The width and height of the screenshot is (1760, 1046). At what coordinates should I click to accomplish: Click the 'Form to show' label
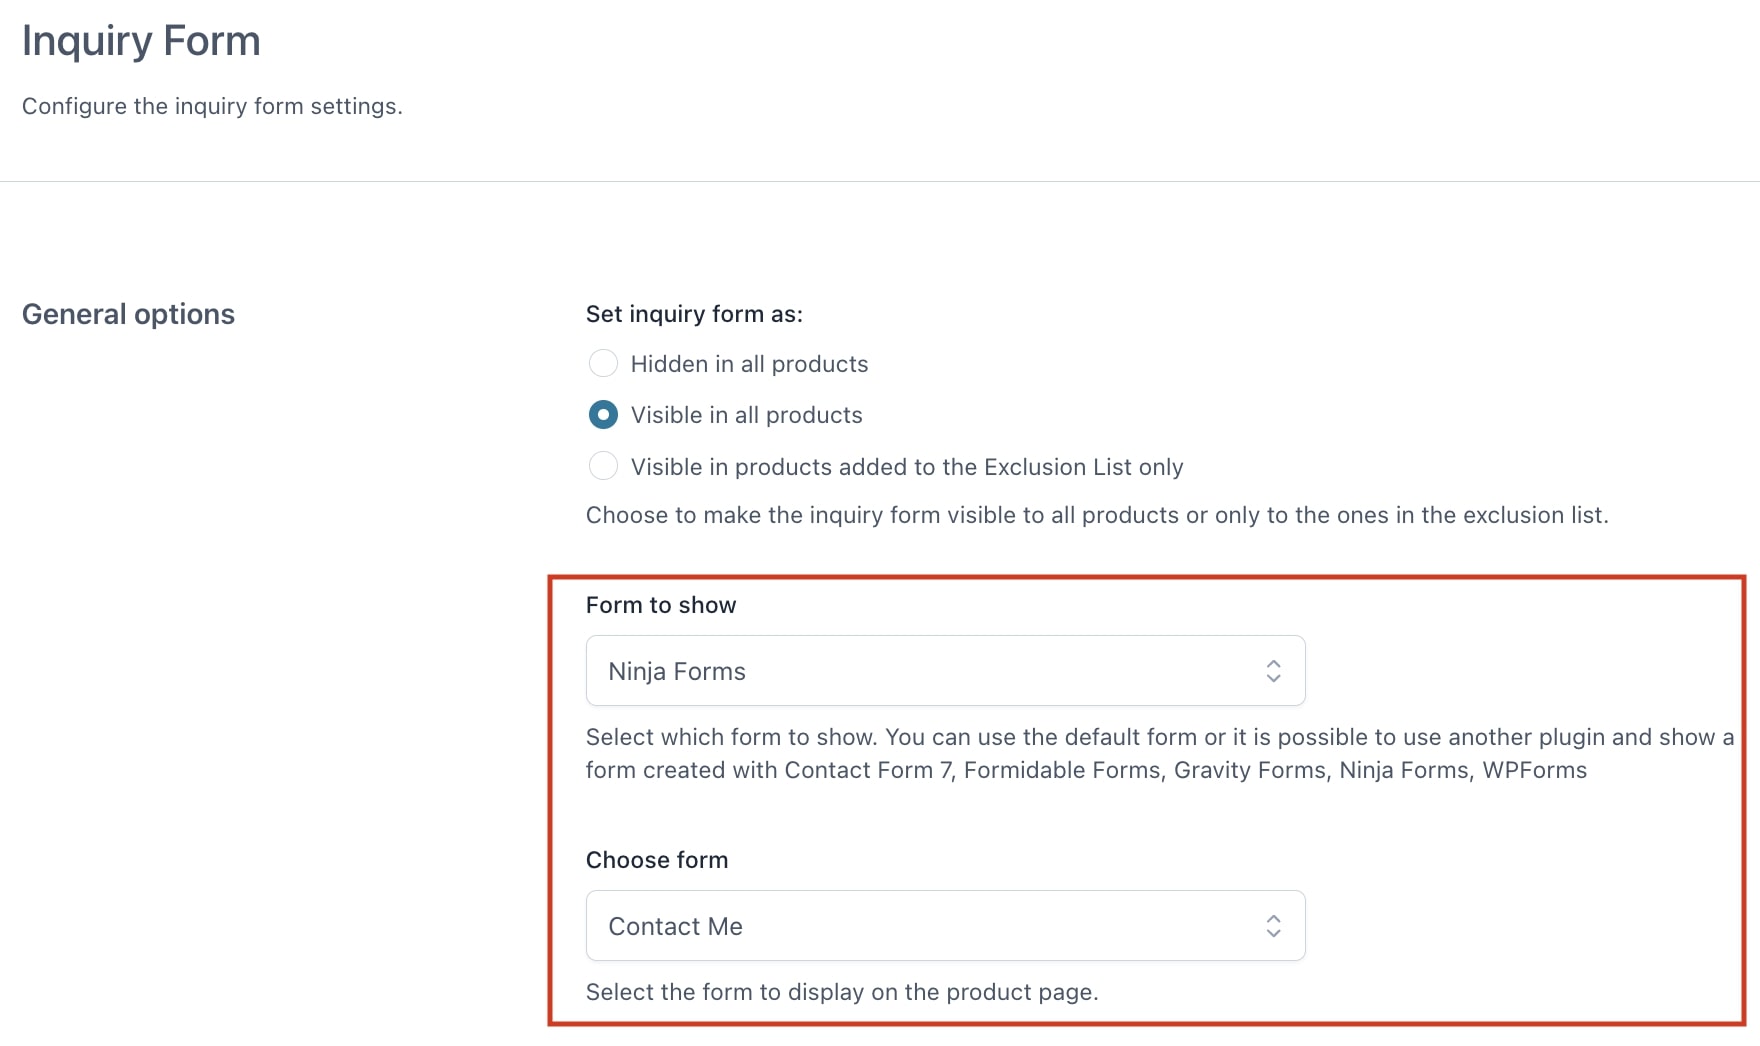coord(661,605)
